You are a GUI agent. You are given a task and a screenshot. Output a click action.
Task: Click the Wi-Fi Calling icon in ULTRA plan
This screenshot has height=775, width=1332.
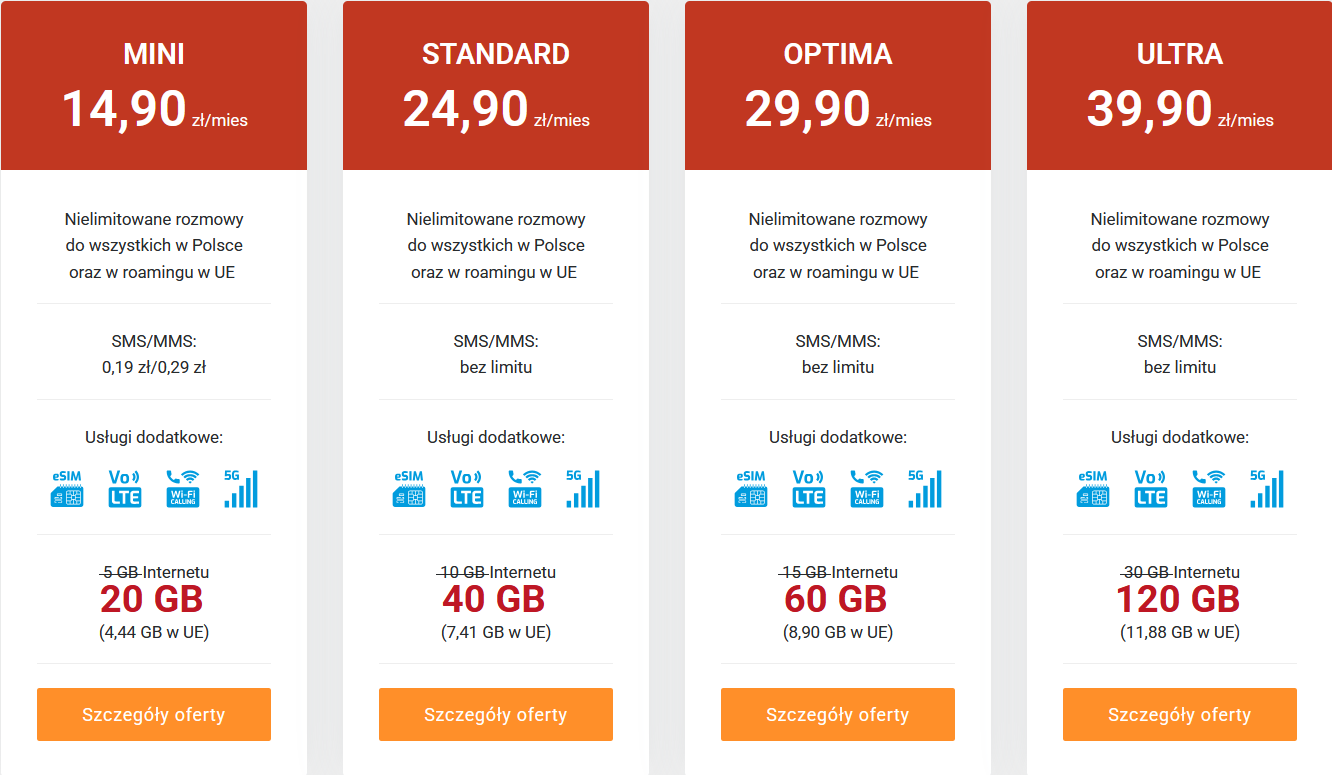click(x=1209, y=489)
